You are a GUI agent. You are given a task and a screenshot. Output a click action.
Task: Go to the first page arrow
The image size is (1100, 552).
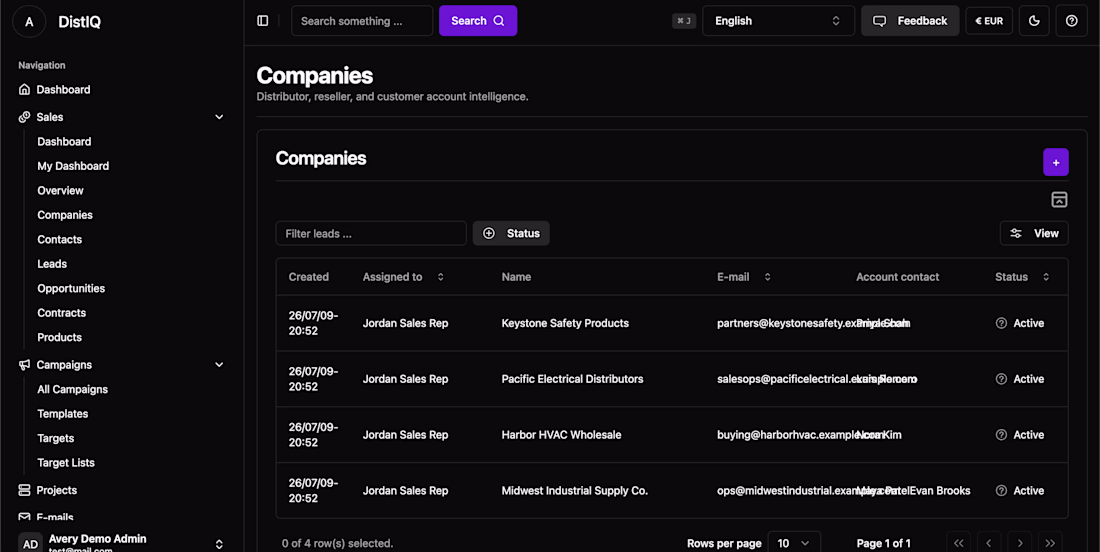coord(958,543)
